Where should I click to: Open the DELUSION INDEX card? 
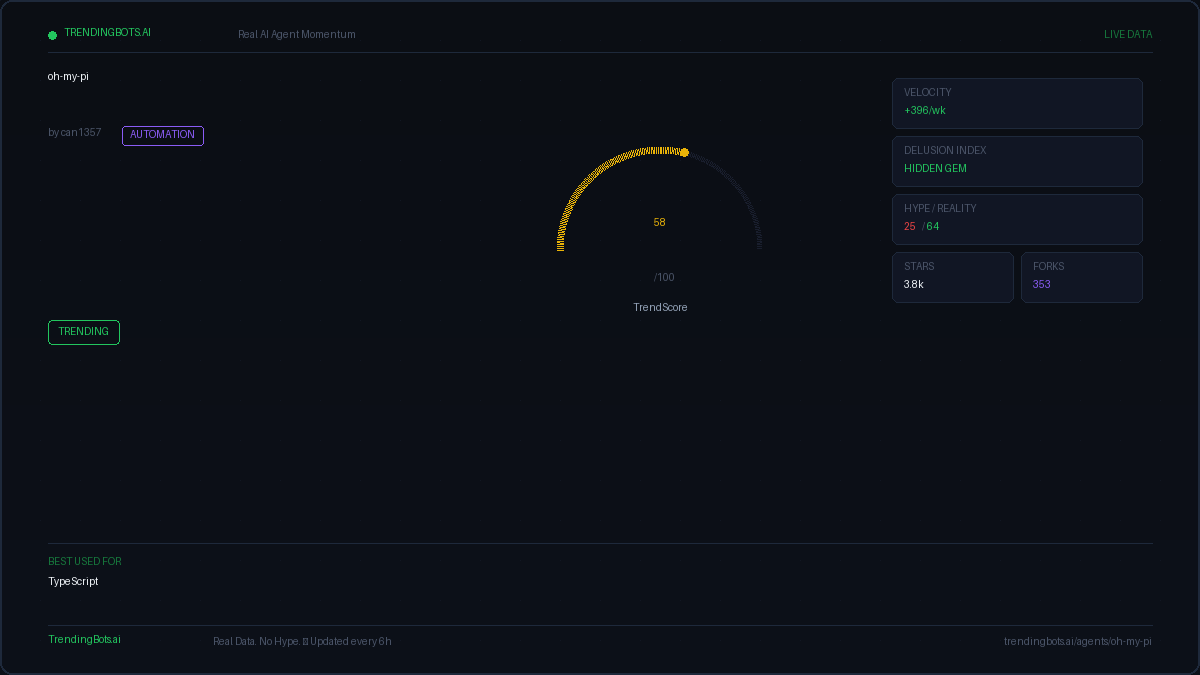(x=1017, y=161)
